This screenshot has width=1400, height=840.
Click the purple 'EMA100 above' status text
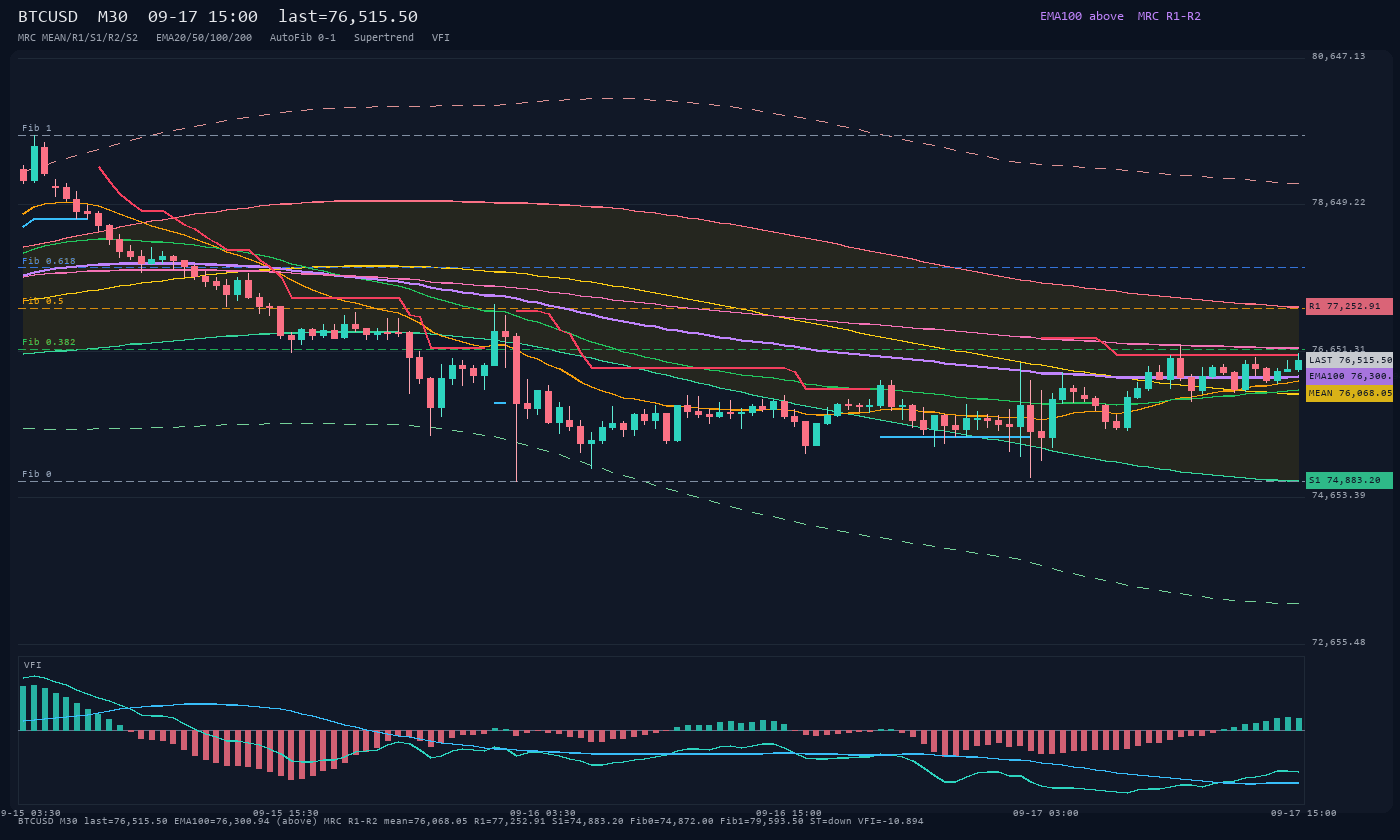point(1082,16)
